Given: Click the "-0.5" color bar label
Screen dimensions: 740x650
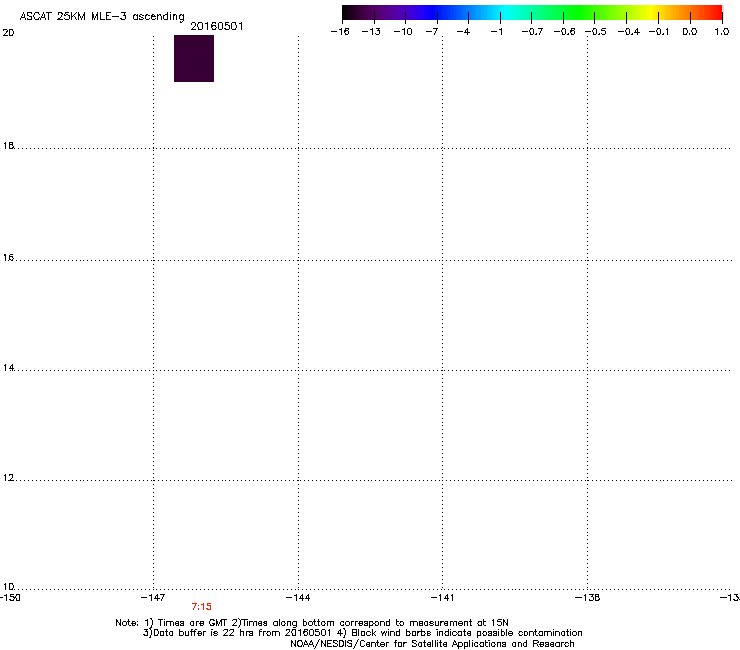Looking at the screenshot, I should 596,32.
